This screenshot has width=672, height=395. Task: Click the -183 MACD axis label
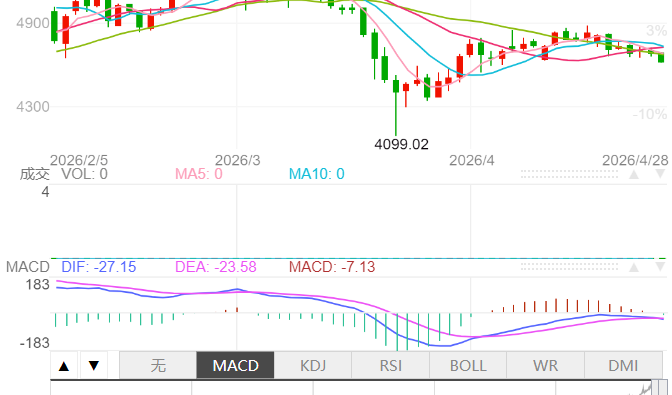coord(35,343)
